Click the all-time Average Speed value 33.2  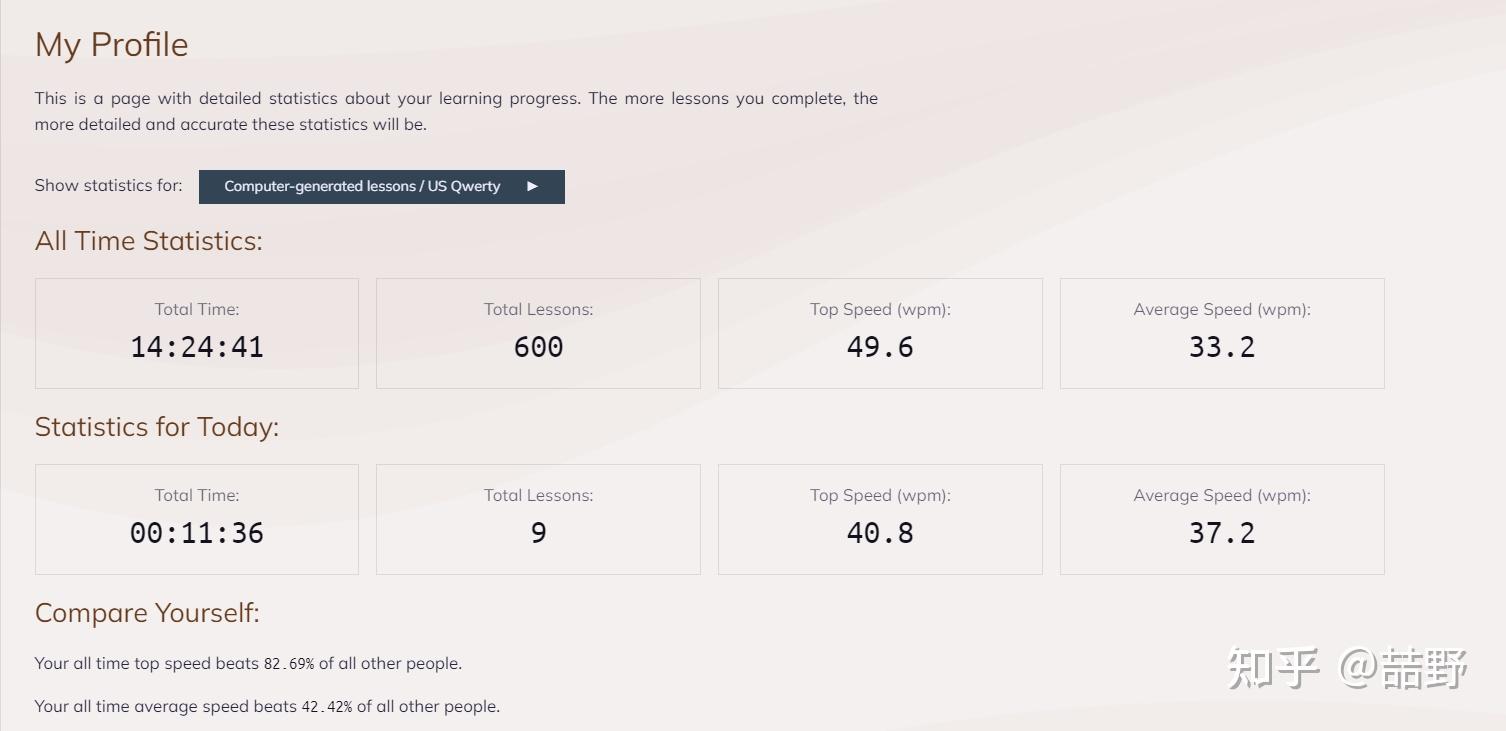(x=1221, y=347)
